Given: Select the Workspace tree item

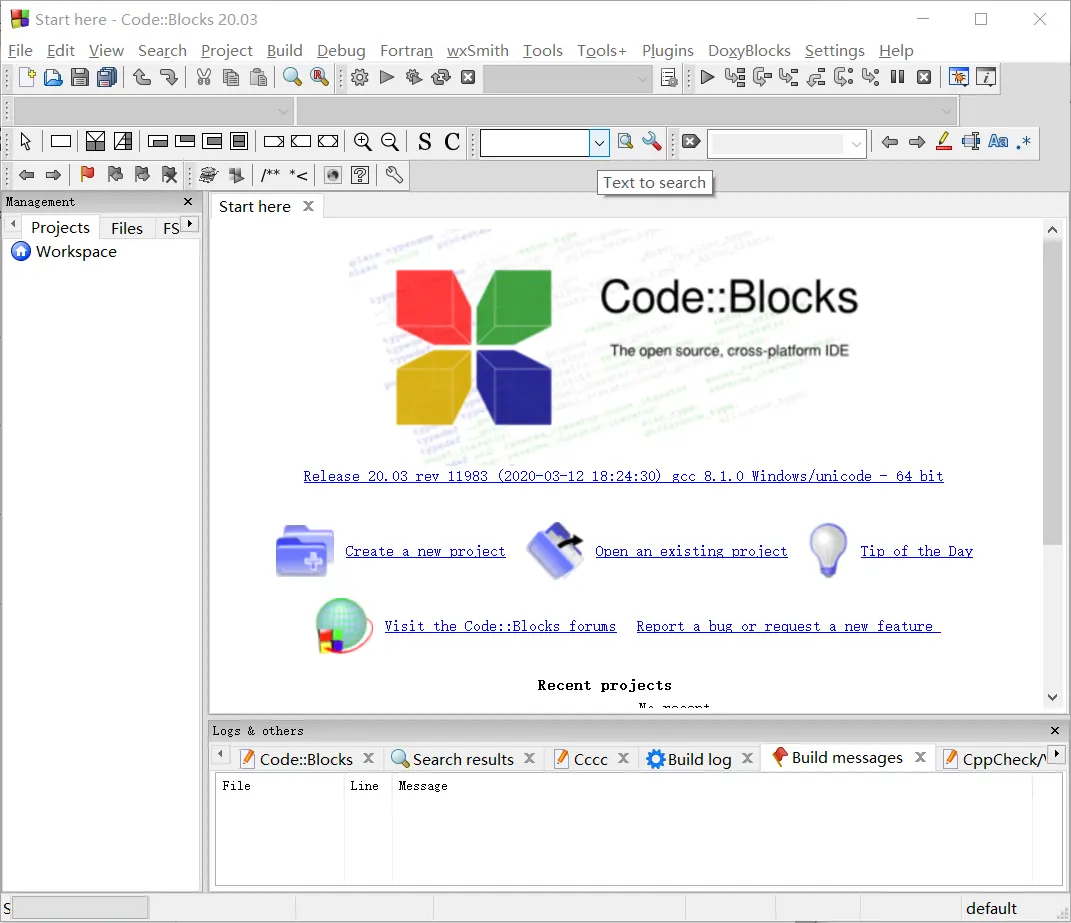Looking at the screenshot, I should [76, 251].
